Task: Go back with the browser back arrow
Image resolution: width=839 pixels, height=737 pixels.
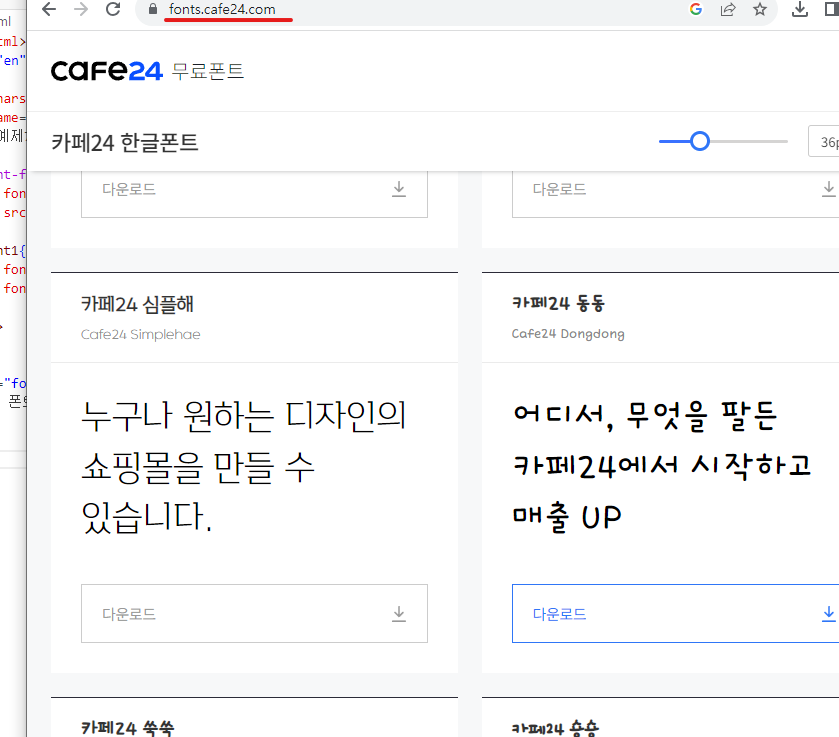Action: coord(49,9)
